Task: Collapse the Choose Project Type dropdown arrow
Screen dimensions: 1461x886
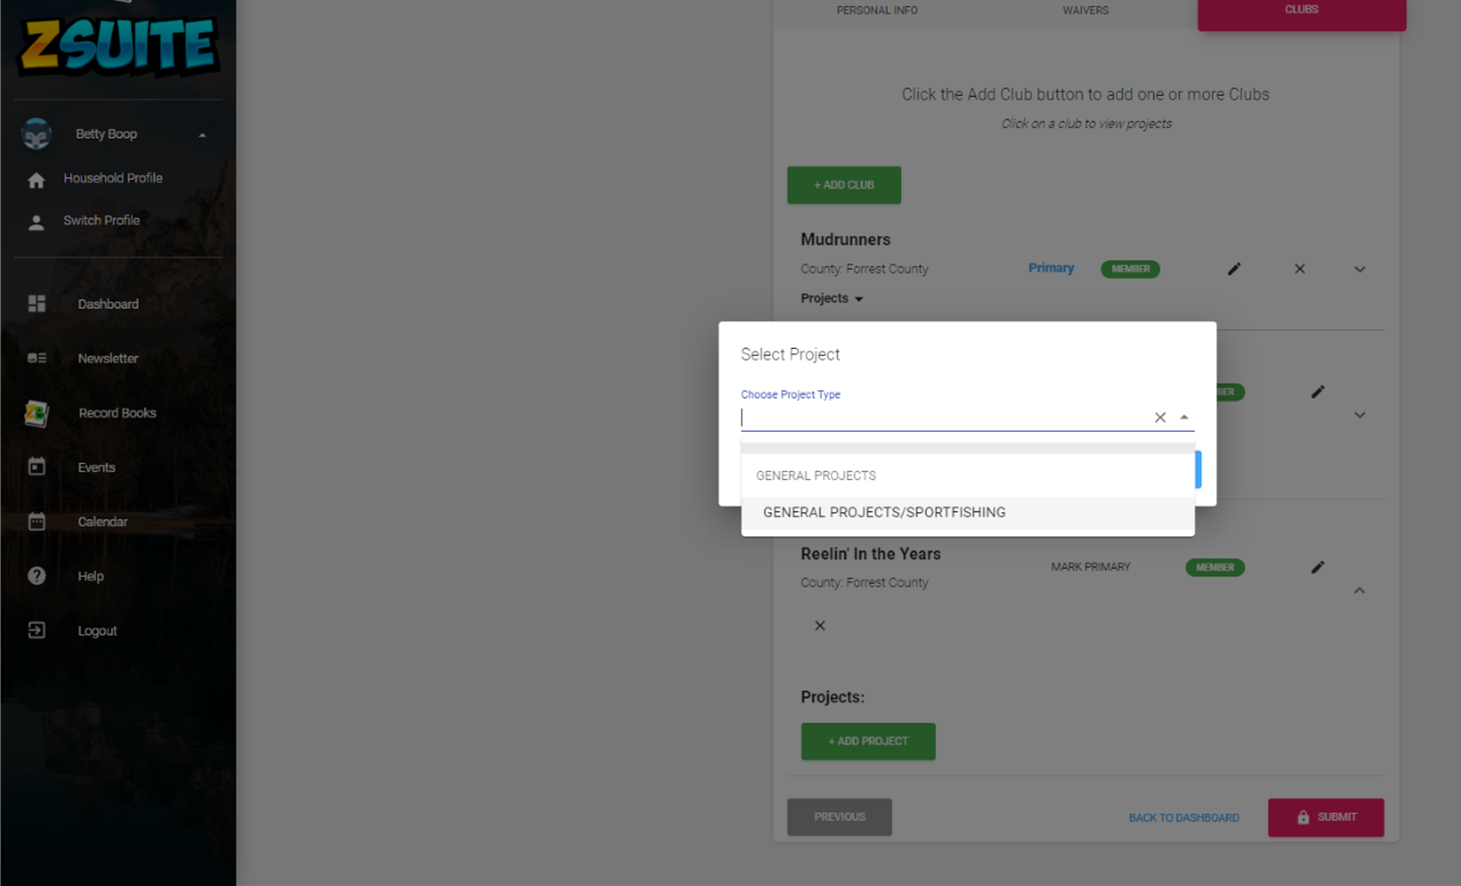Action: [1184, 418]
